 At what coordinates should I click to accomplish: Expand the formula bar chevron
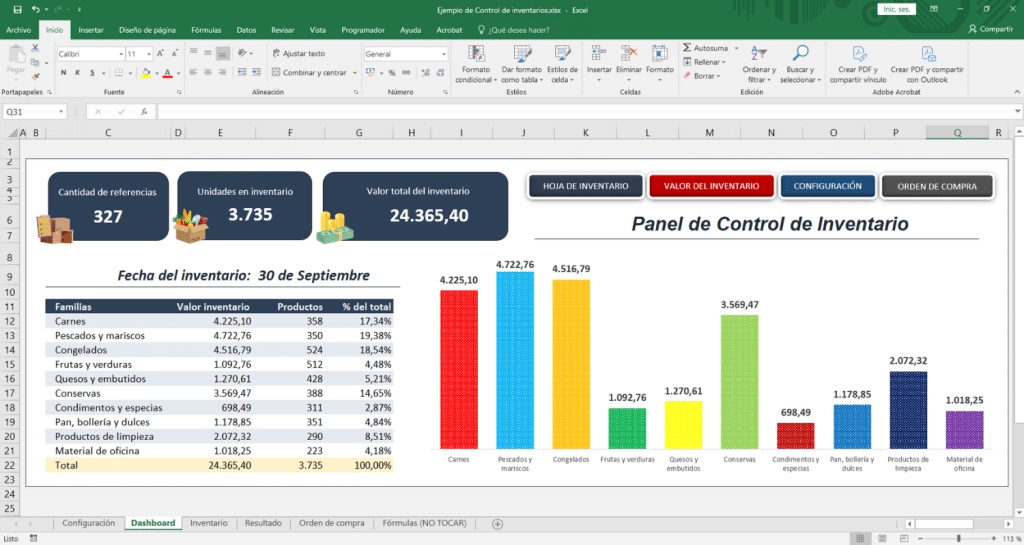click(1017, 112)
